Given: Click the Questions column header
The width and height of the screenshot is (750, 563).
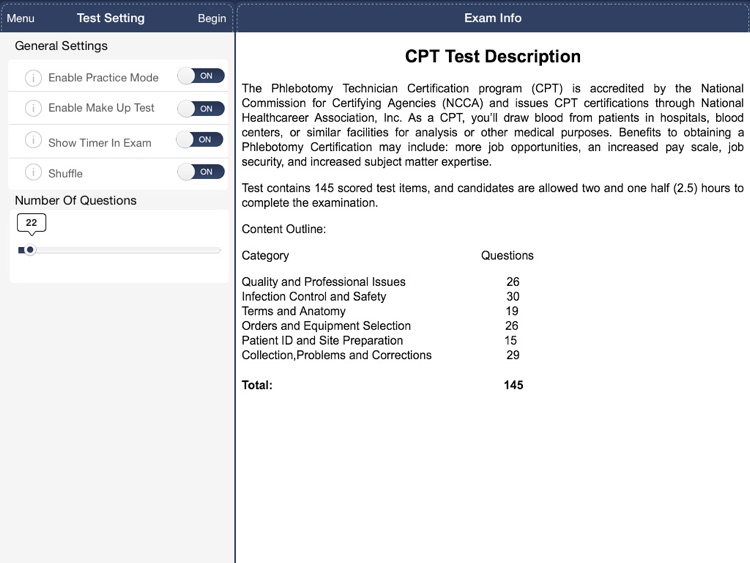Looking at the screenshot, I should (x=507, y=255).
